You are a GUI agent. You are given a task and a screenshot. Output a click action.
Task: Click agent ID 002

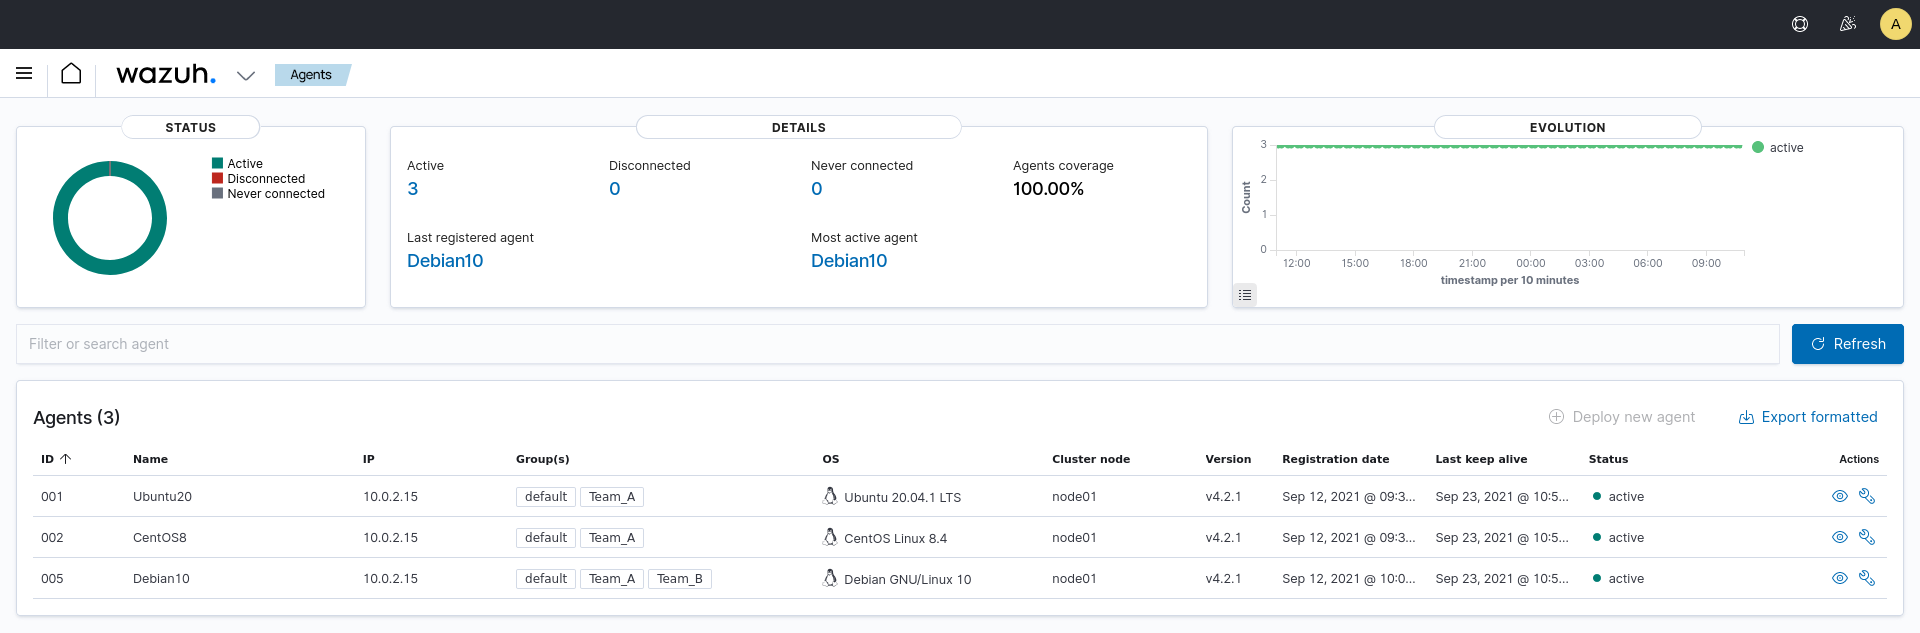[52, 538]
